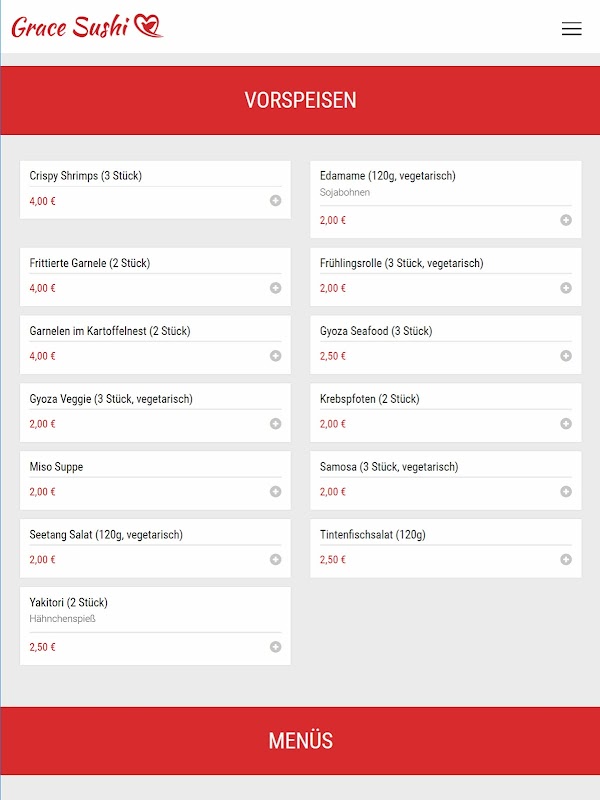
Task: Add Frittierte Garnele via plus icon
Action: 276,288
